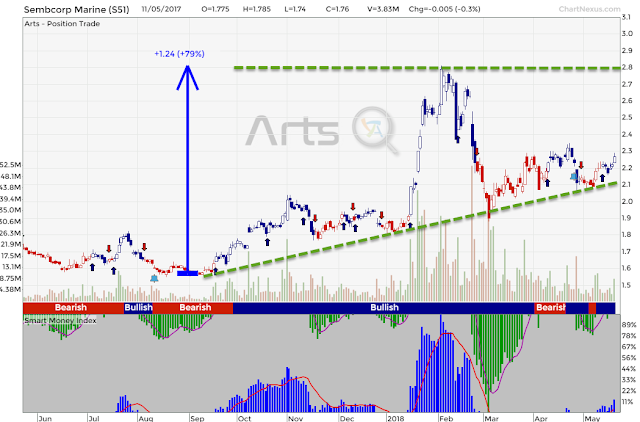Click the Smart Money Index panel label

[x=60, y=320]
